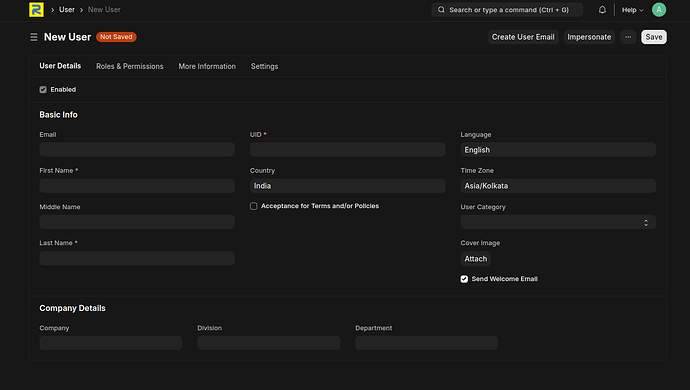Click the Not Saved status badge
Viewport: 690px width, 390px height.
116,37
